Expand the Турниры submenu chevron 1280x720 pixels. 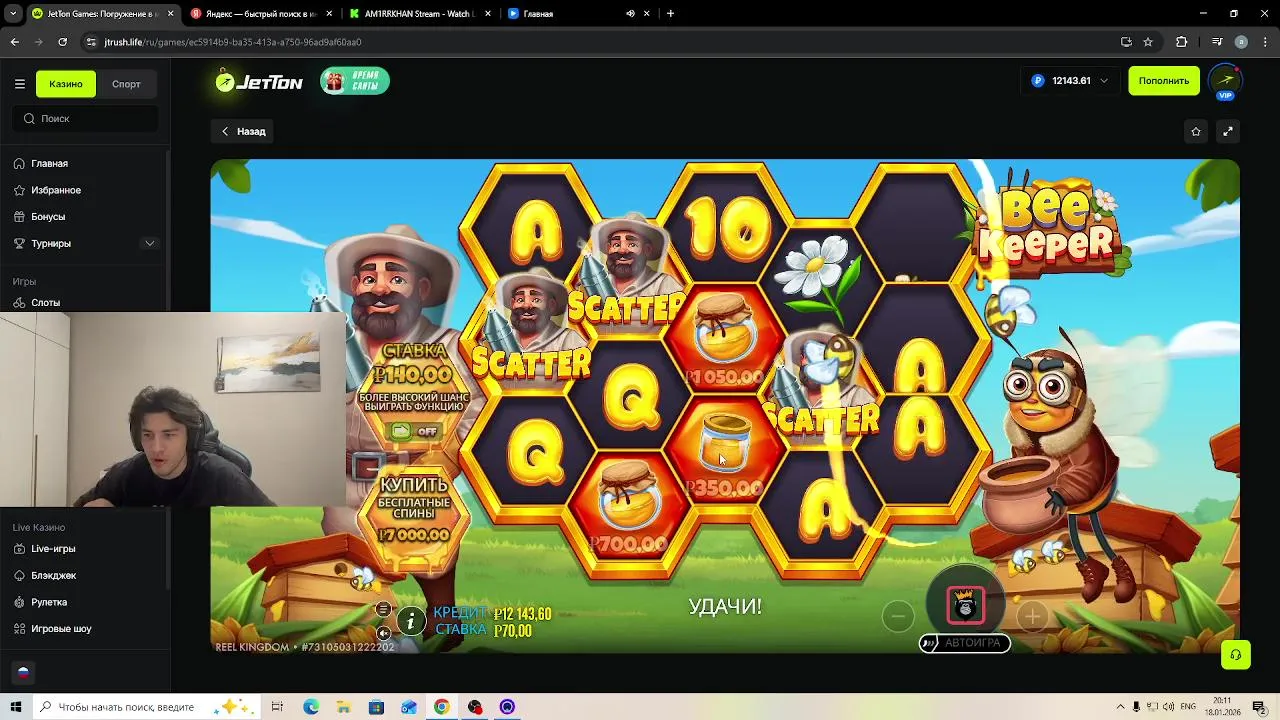pyautogui.click(x=149, y=243)
